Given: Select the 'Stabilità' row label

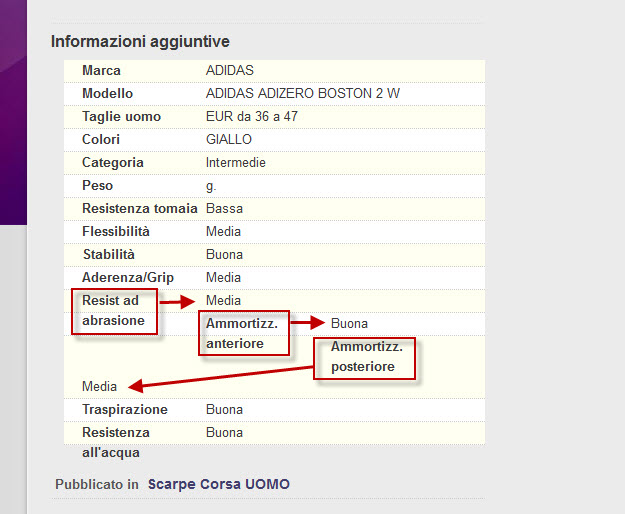Looking at the screenshot, I should click(x=108, y=255).
